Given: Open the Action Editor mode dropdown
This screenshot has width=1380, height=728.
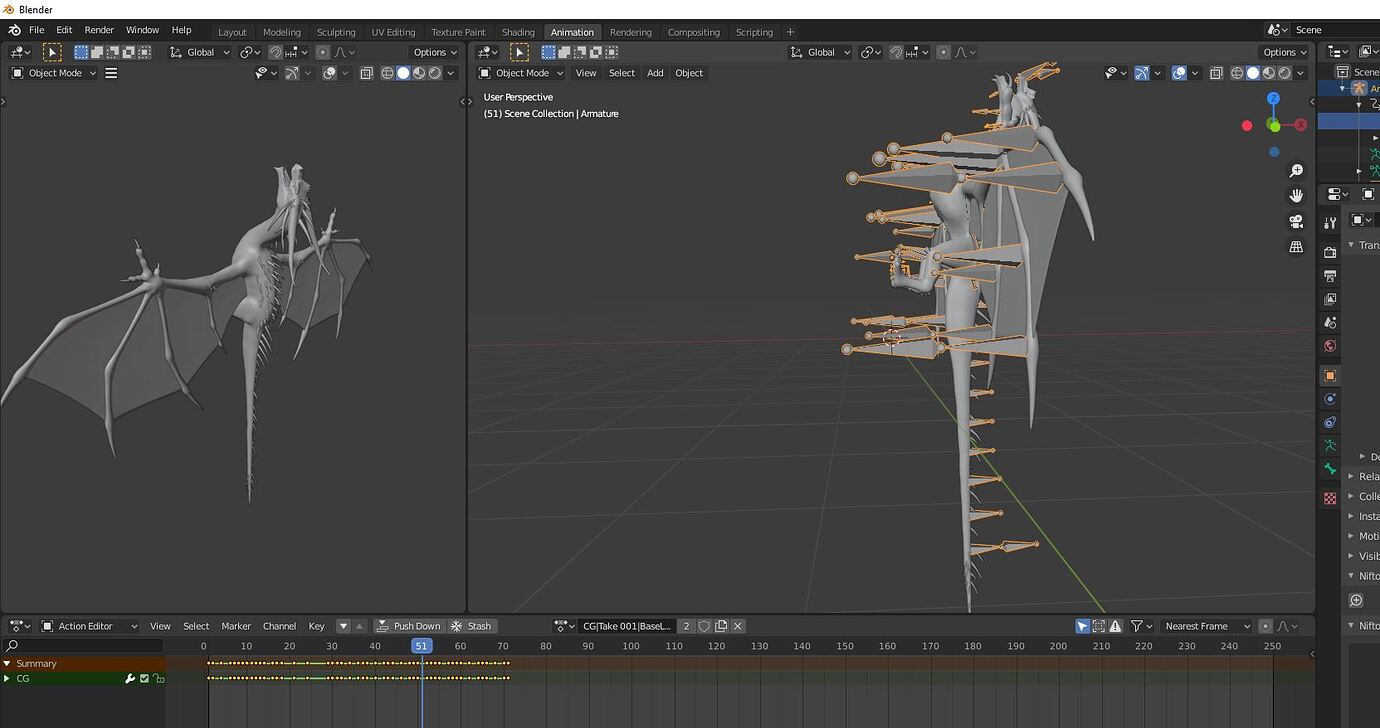Looking at the screenshot, I should pos(88,625).
